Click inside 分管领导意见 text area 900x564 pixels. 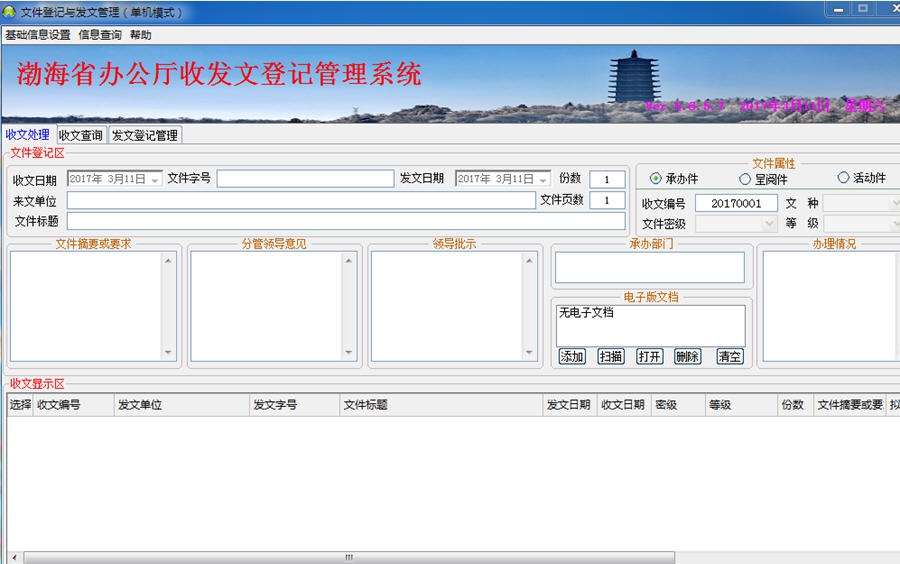tap(267, 306)
